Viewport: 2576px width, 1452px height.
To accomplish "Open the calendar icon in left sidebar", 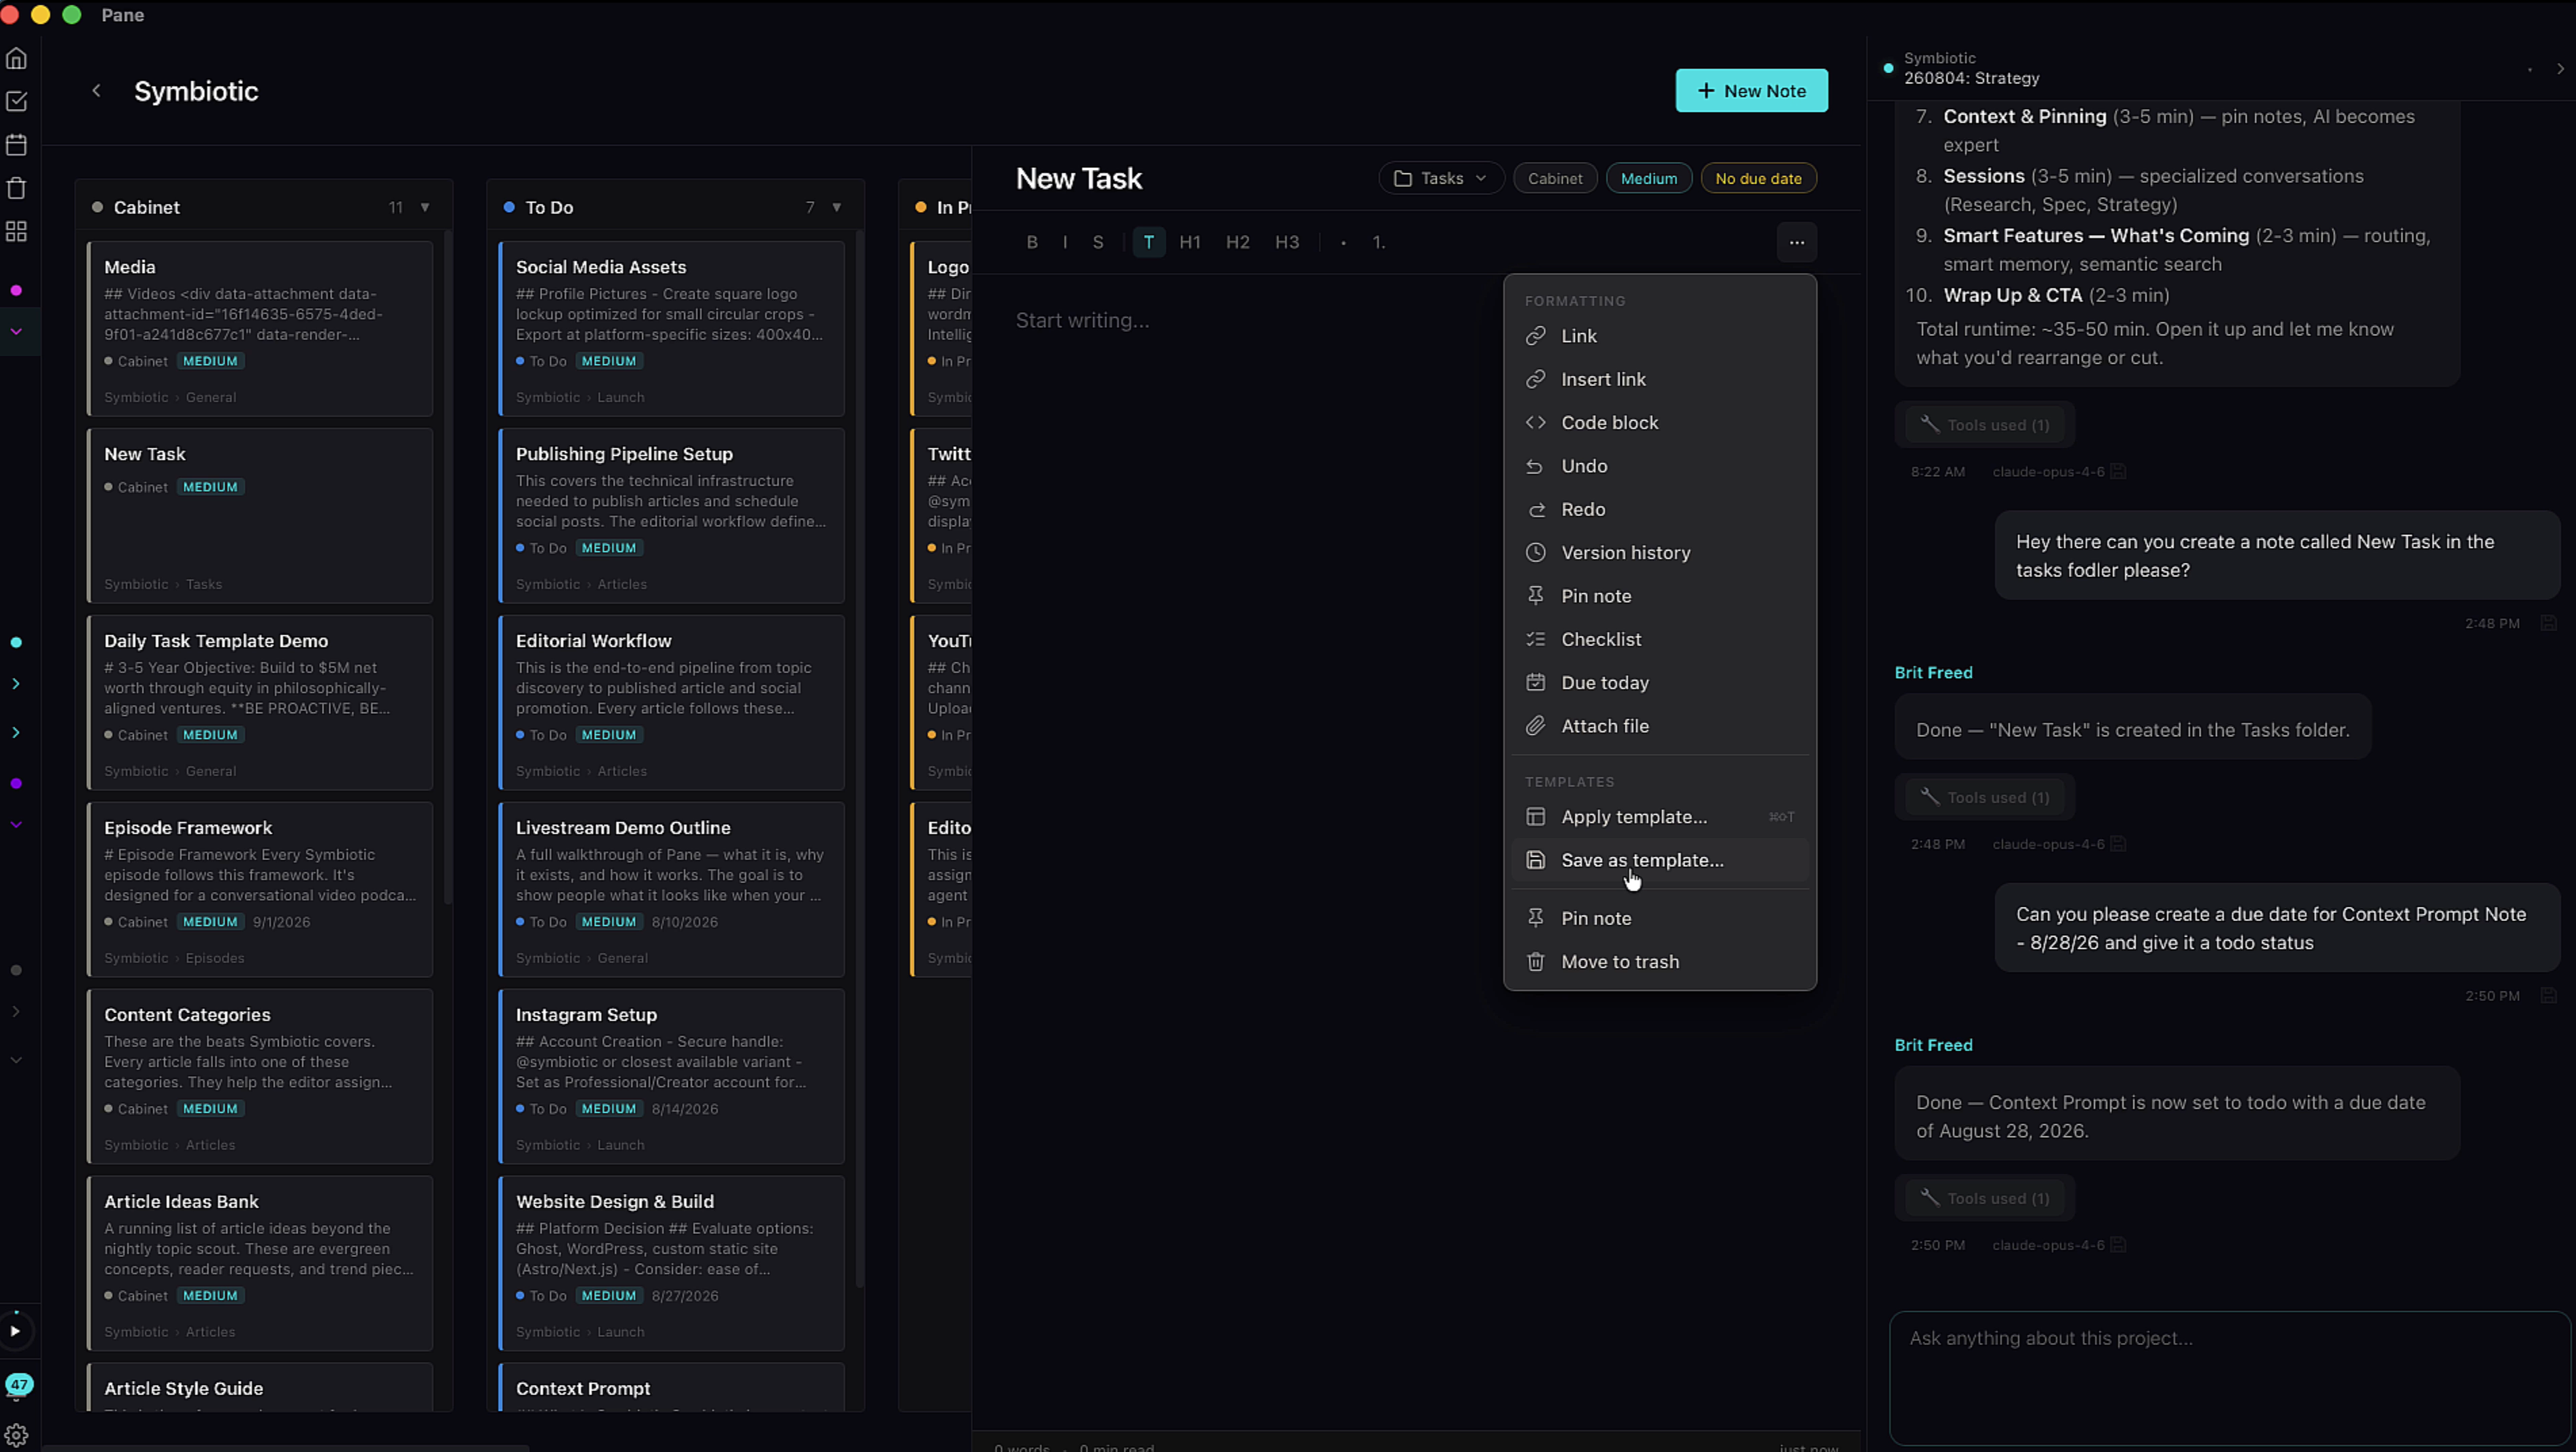I will point(16,145).
